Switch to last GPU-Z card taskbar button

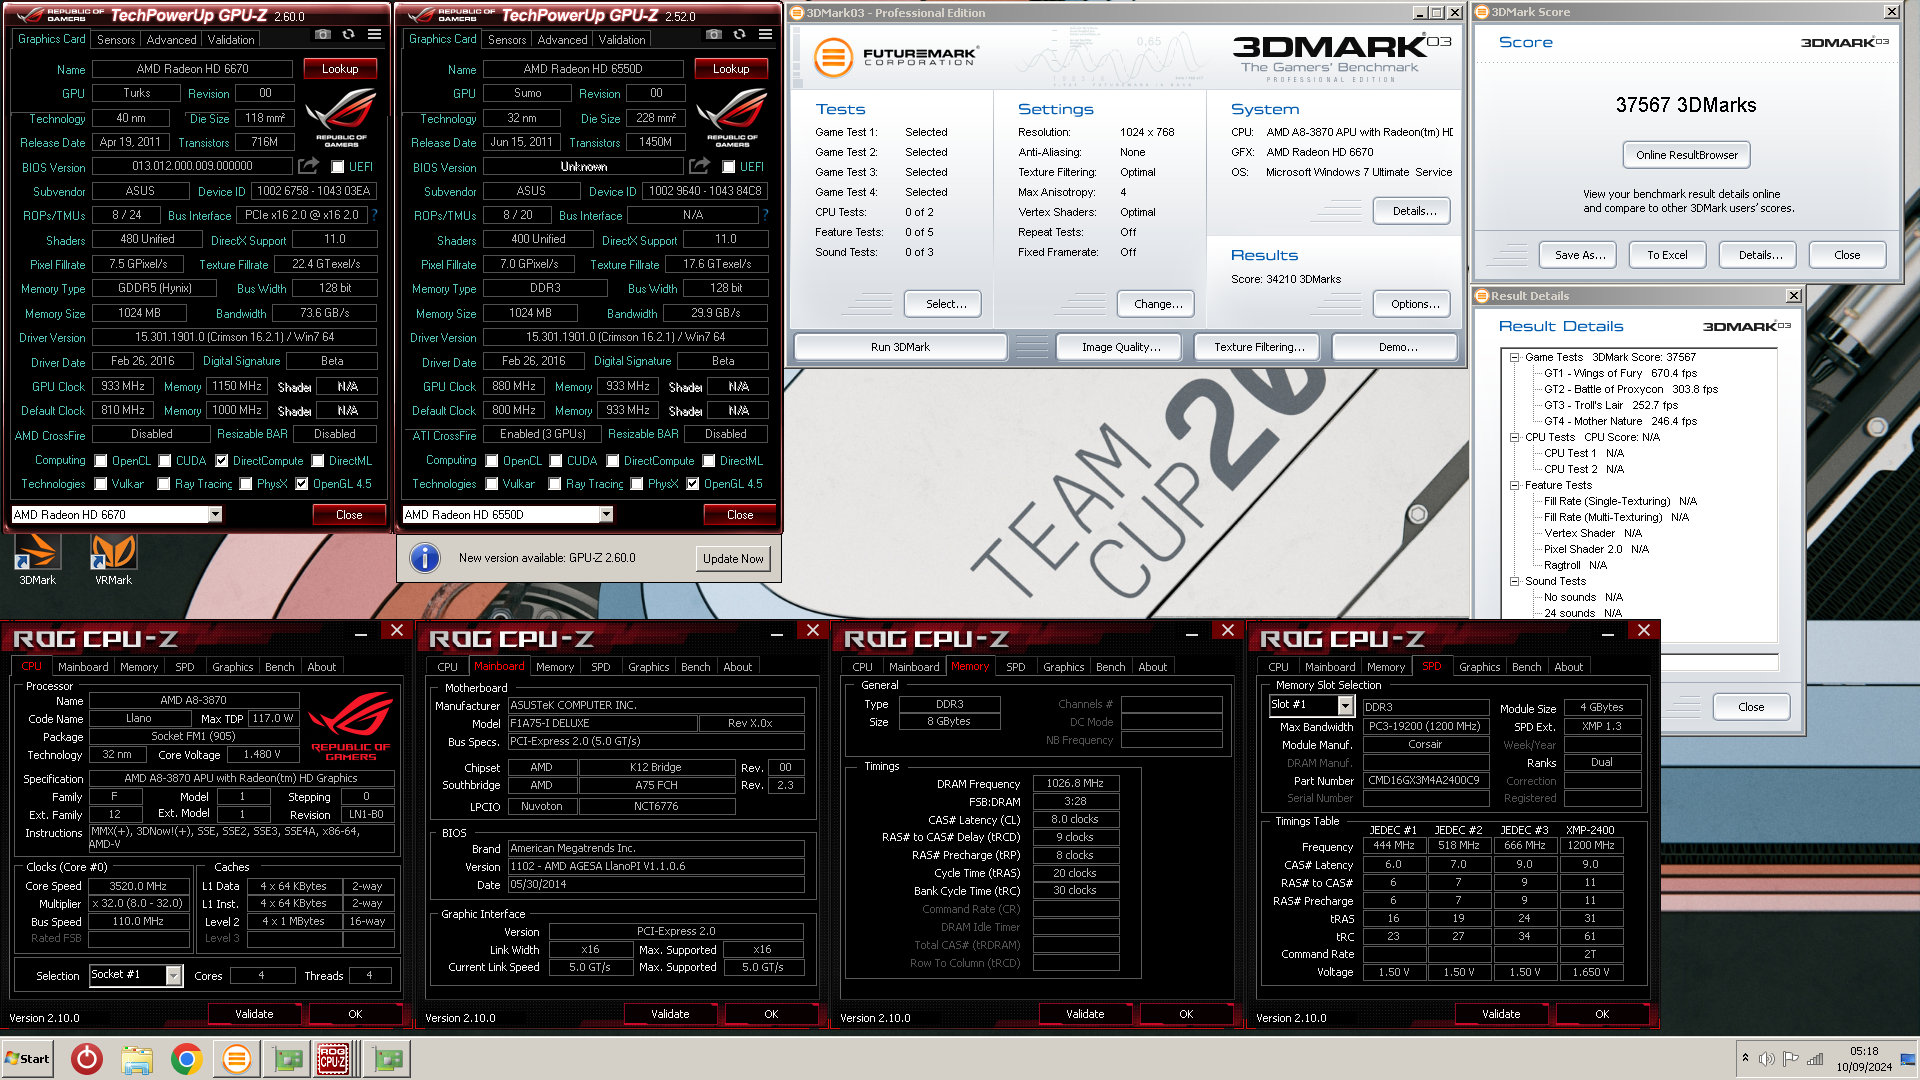coord(388,1058)
